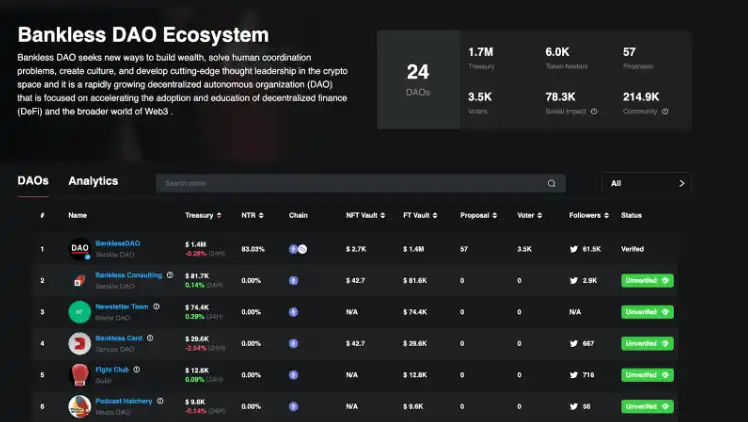
Task: Open the Newsletter Team green avatar
Action: (80, 312)
